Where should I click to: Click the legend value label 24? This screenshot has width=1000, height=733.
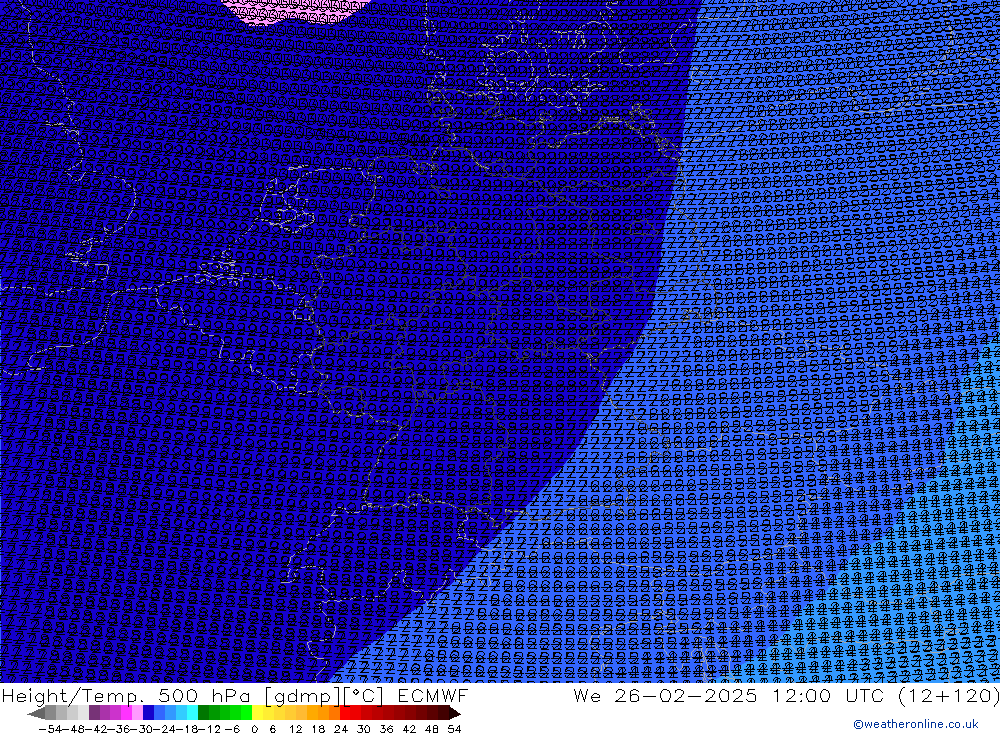click(x=341, y=729)
